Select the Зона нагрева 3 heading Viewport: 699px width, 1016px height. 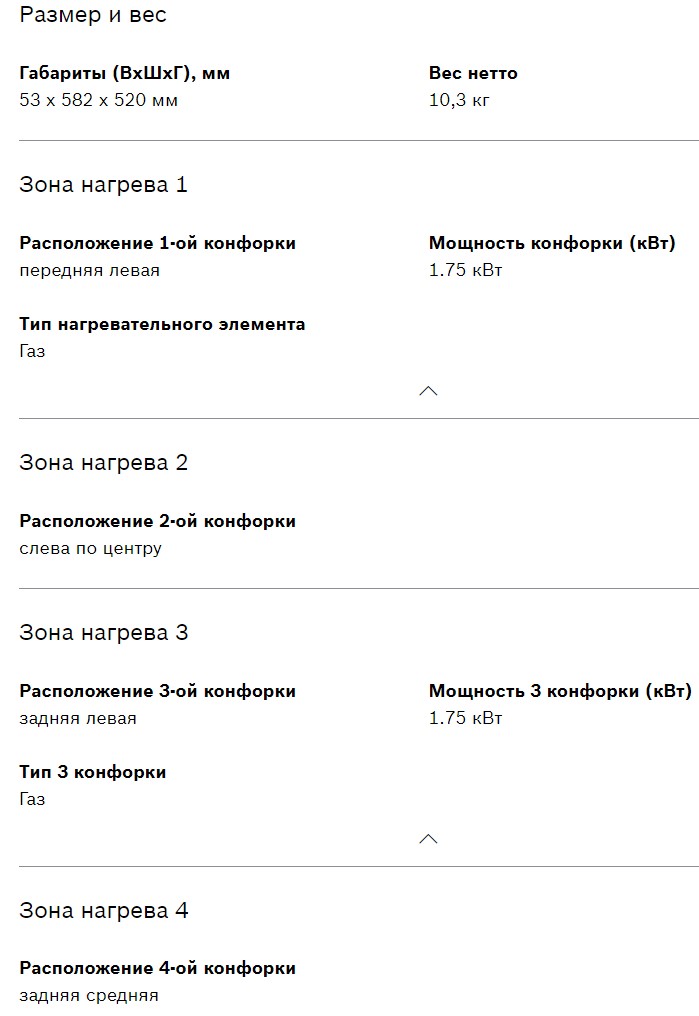click(x=103, y=633)
